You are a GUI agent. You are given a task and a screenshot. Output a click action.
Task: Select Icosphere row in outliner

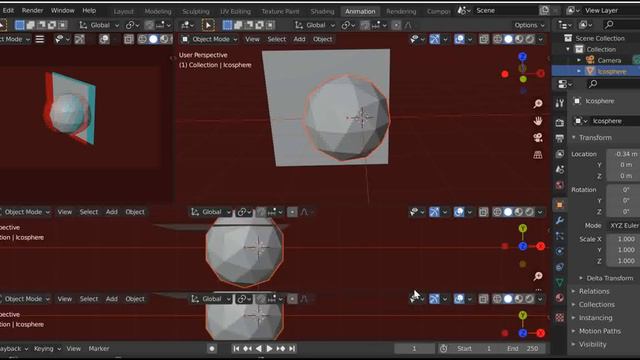click(x=596, y=71)
